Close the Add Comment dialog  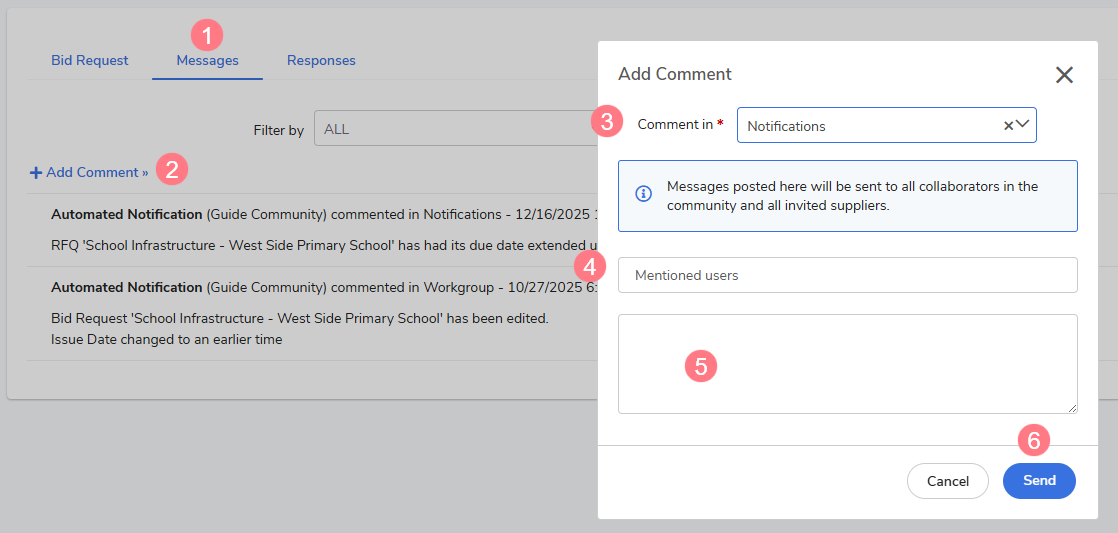tap(1064, 75)
